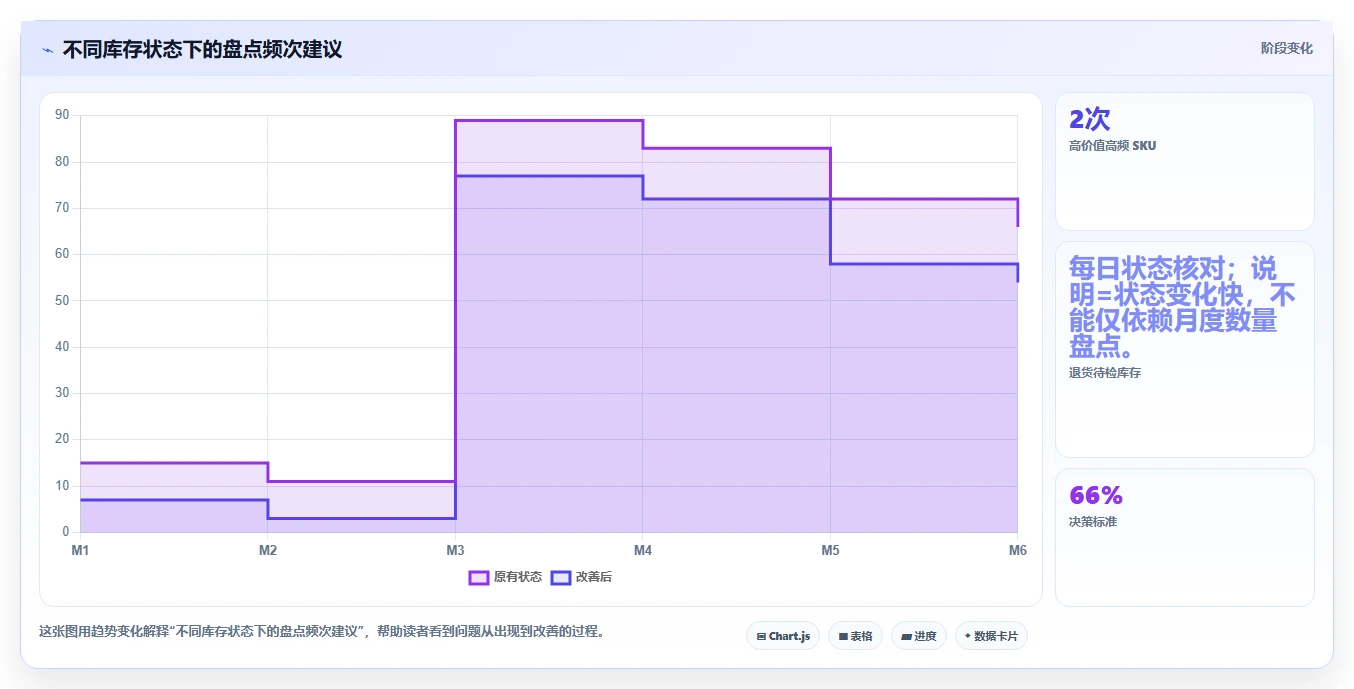The height and width of the screenshot is (689, 1354).
Task: Select the 数据卡片 tag chip
Action: (991, 636)
